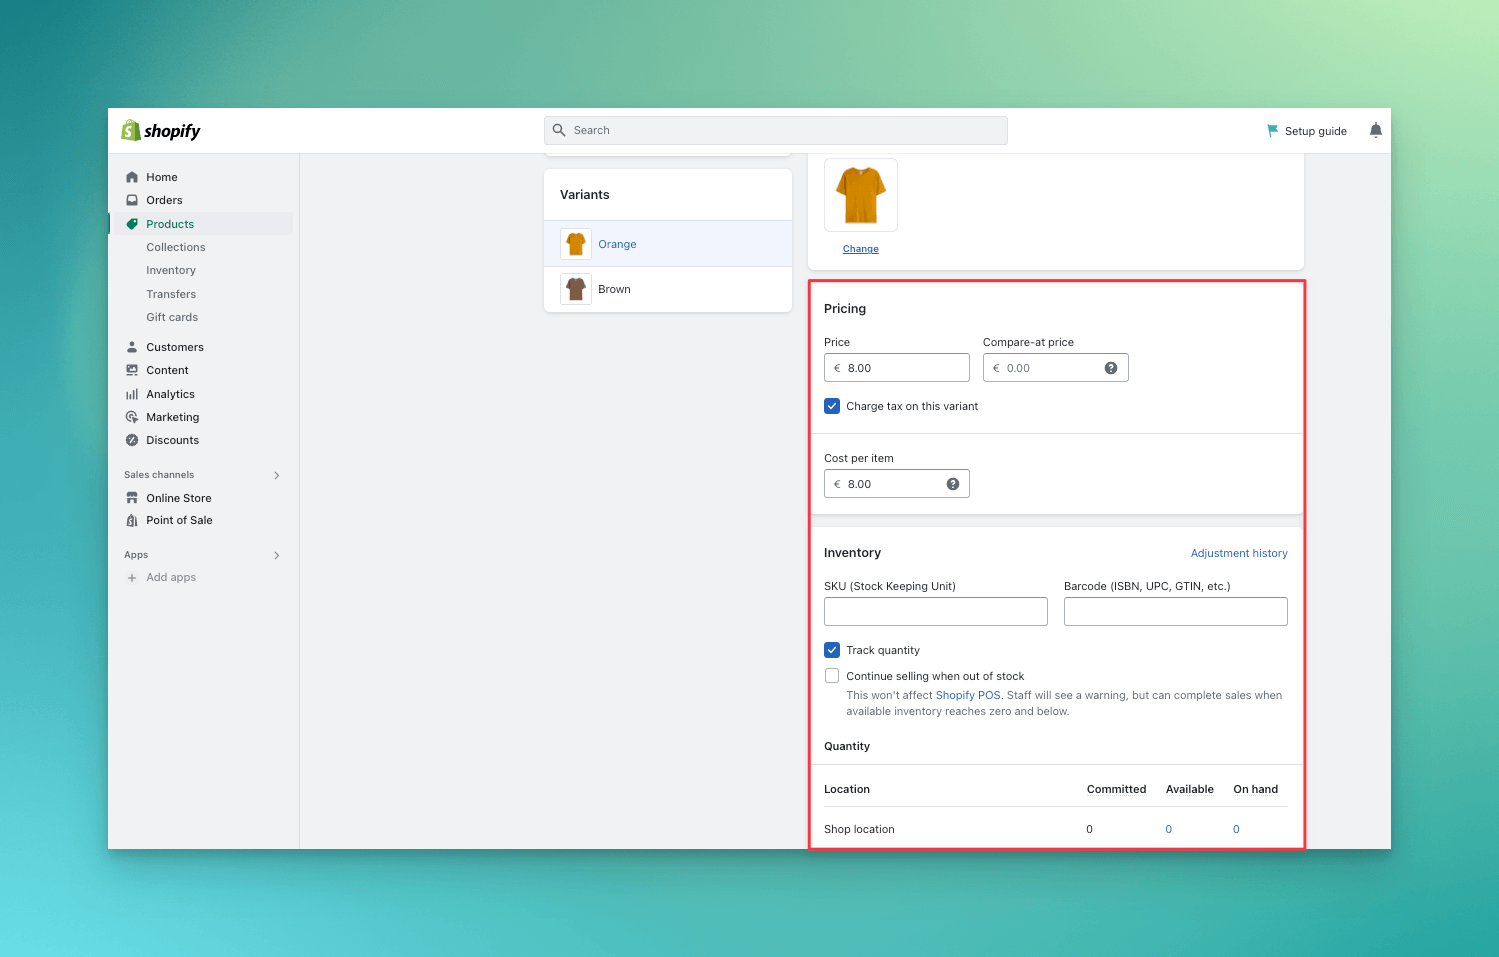Click the Products tag icon

pyautogui.click(x=132, y=223)
